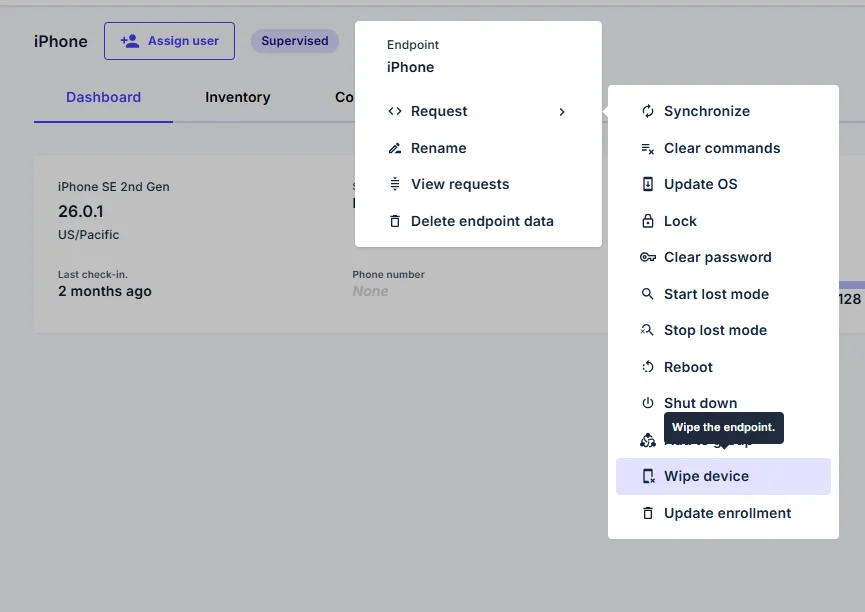Click the Start lost mode magnifier icon
The height and width of the screenshot is (612, 865).
point(648,294)
